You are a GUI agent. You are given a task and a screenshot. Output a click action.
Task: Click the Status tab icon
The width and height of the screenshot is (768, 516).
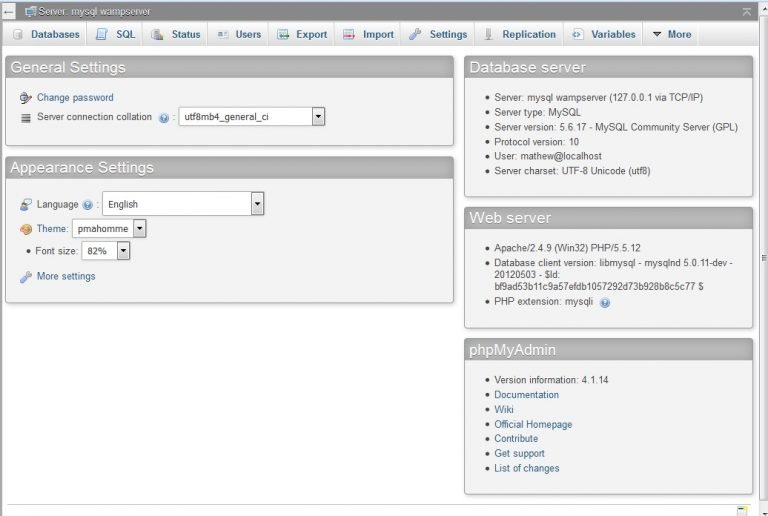tap(157, 34)
